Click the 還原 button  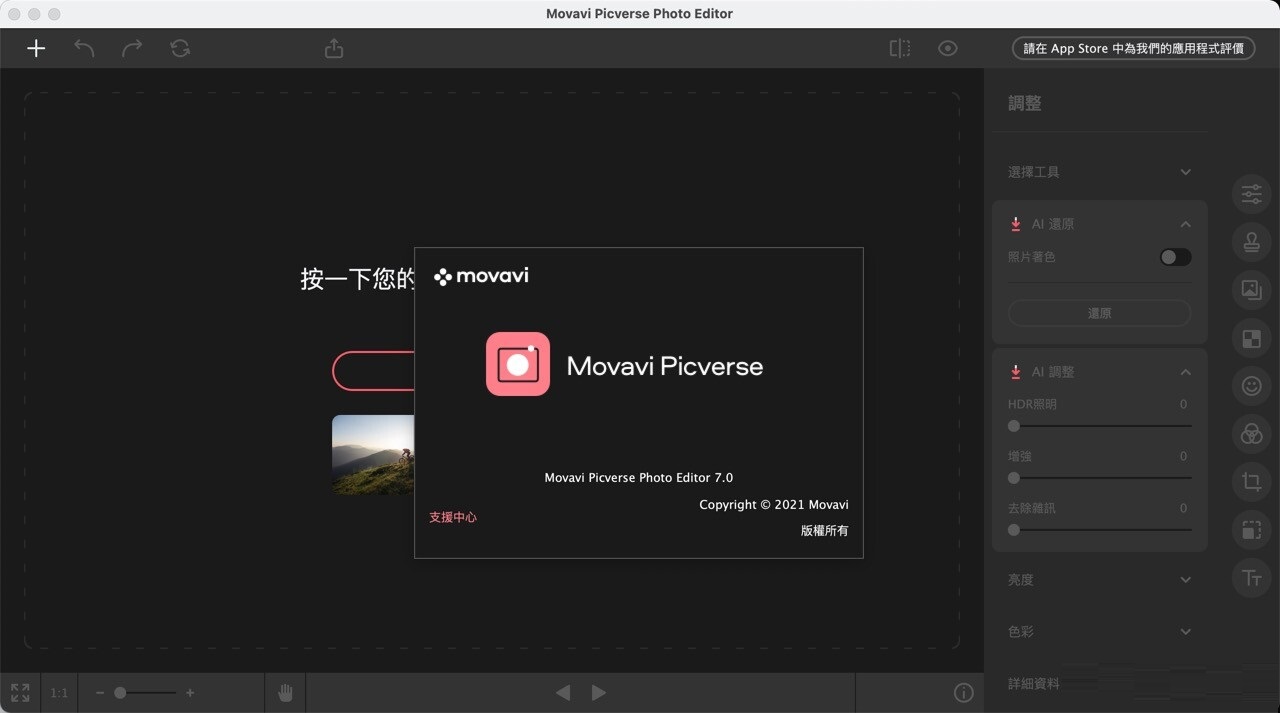1099,313
